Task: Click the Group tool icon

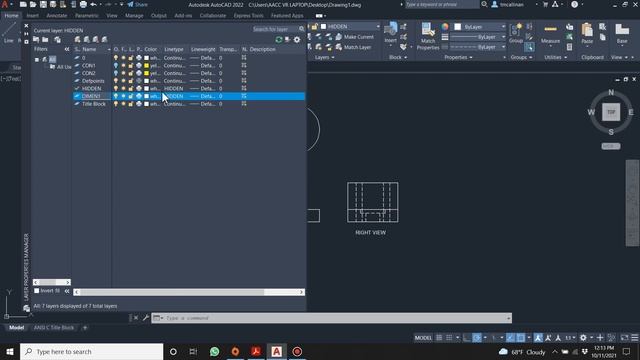Action: click(x=516, y=33)
